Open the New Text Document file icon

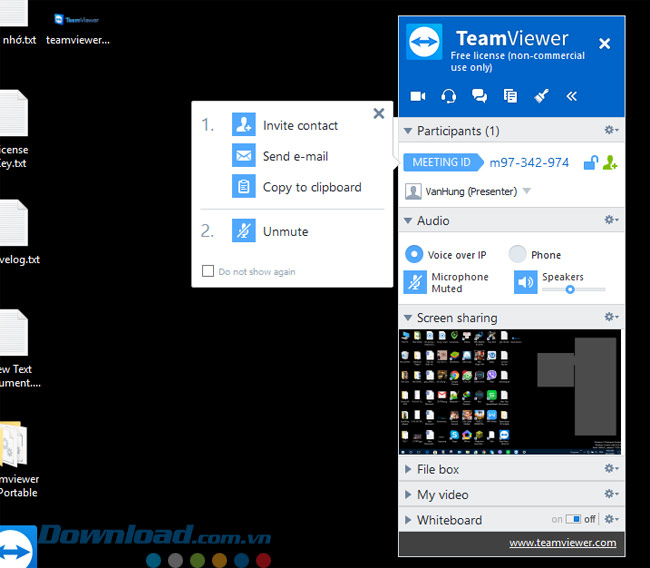(x=14, y=333)
